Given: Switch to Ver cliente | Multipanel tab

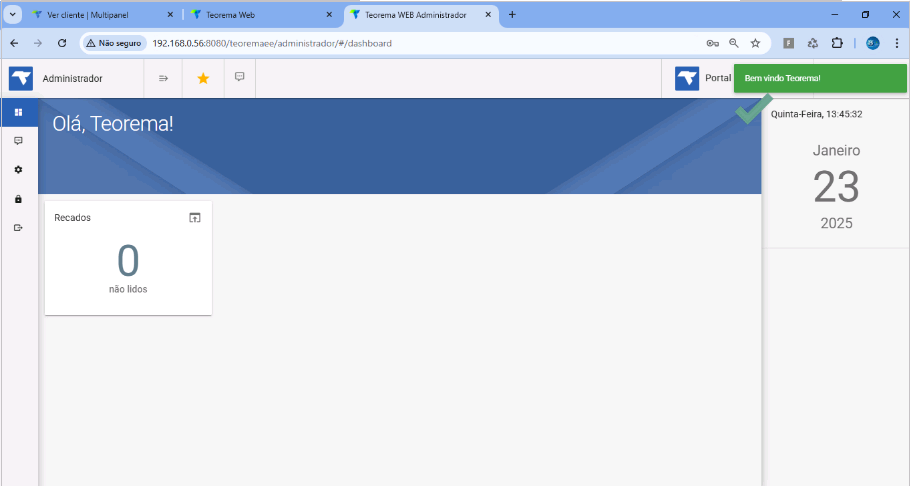Looking at the screenshot, I should [x=103, y=15].
